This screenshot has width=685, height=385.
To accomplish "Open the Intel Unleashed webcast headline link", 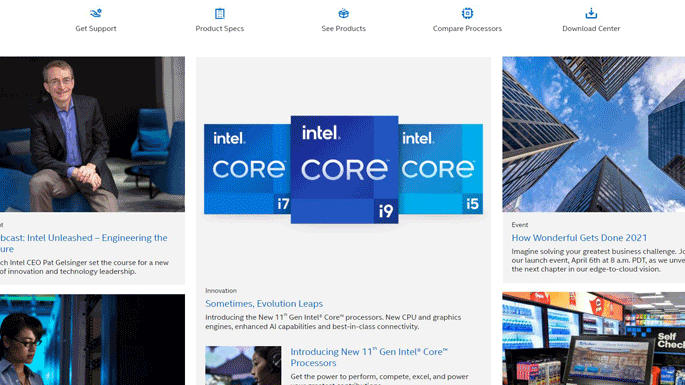I will coord(83,243).
